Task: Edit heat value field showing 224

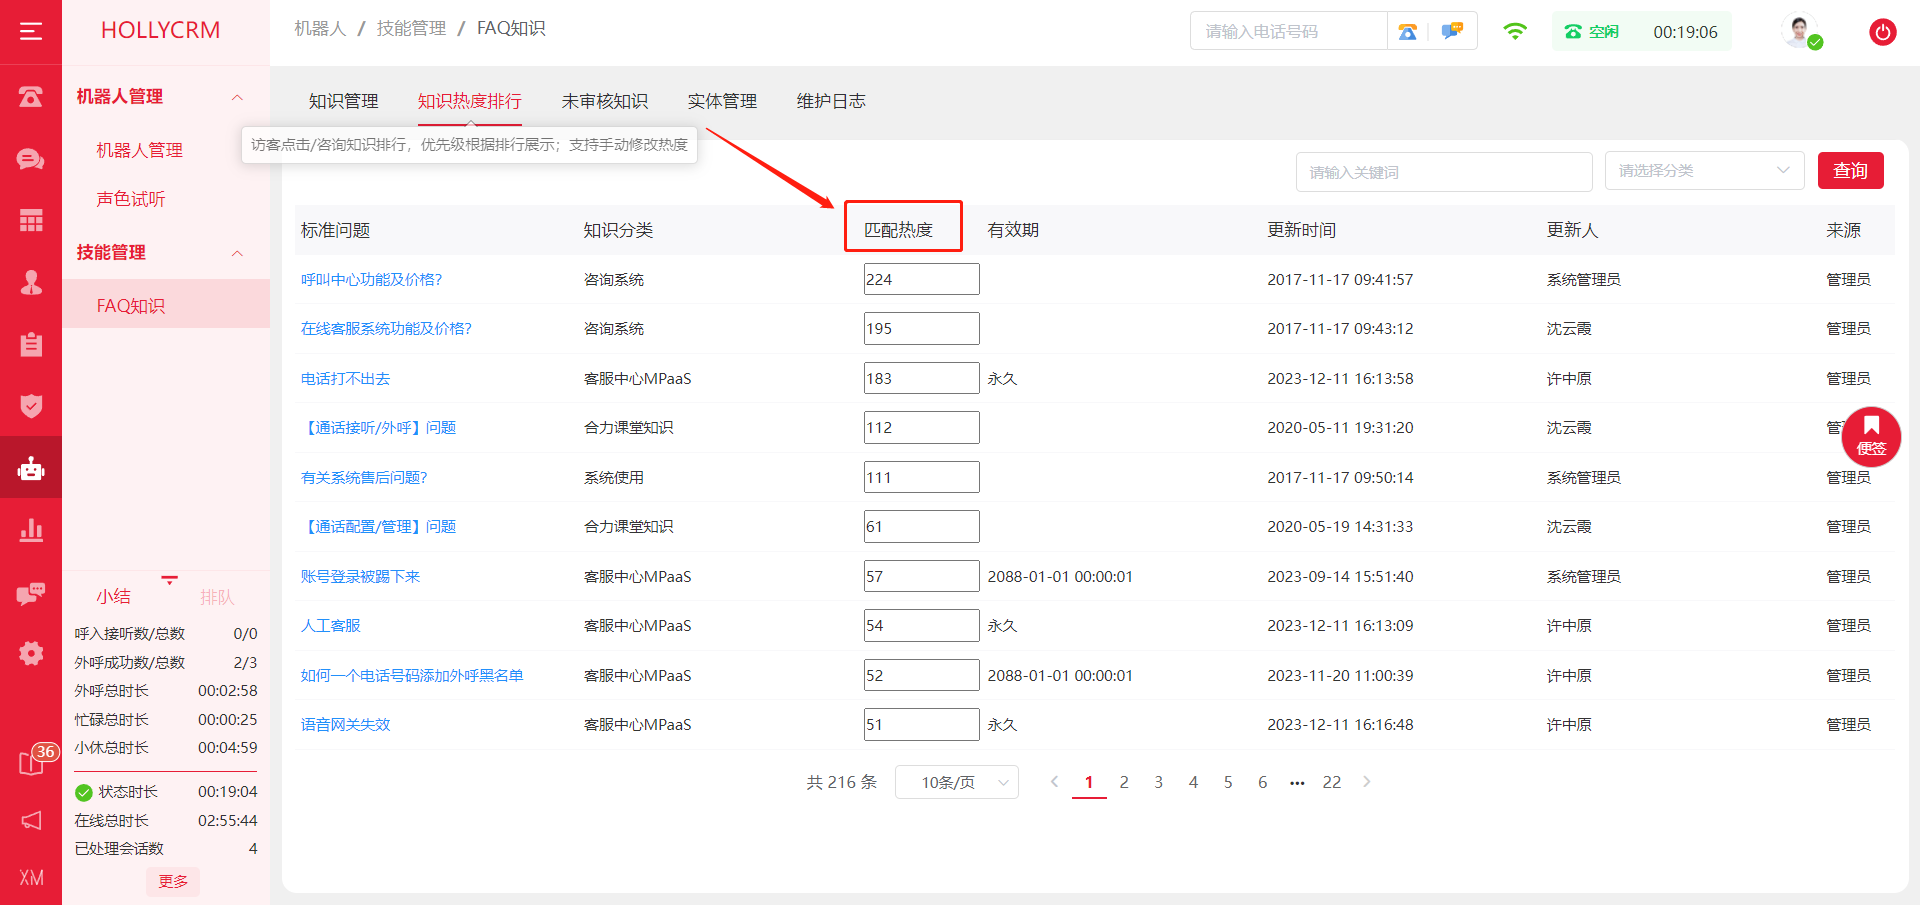Action: point(921,280)
